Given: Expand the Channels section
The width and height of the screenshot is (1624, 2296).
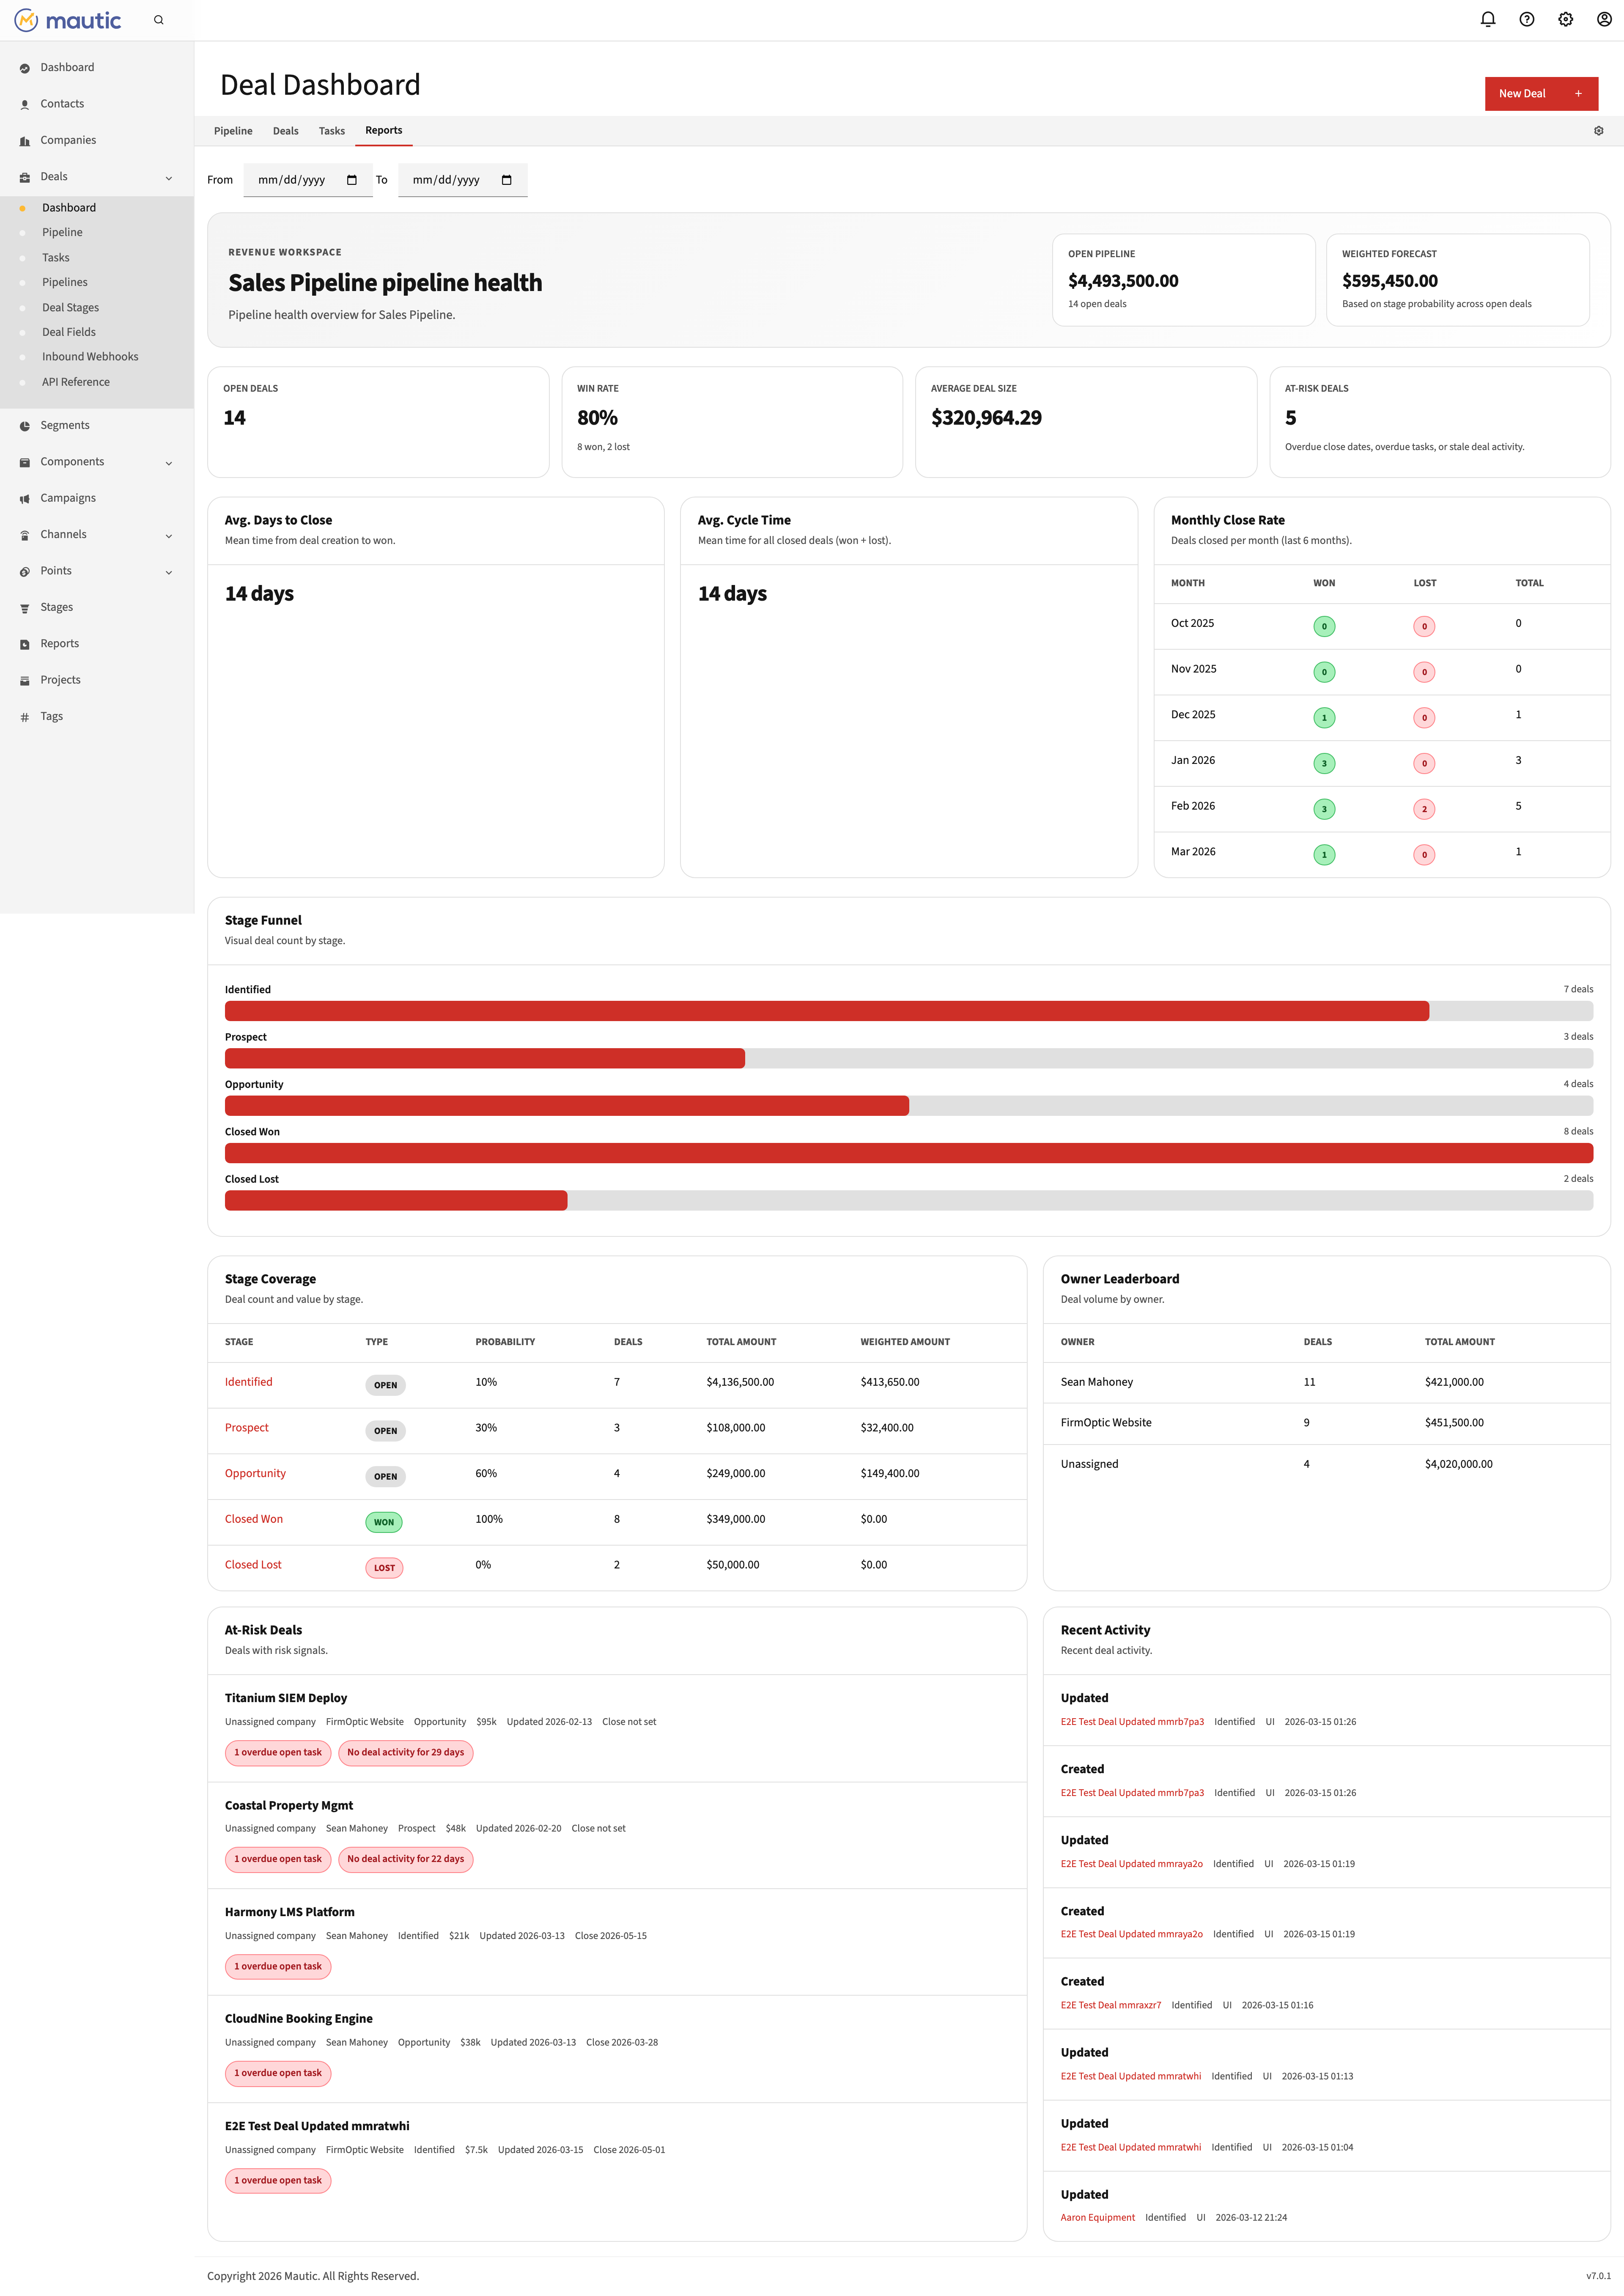Looking at the screenshot, I should click(x=168, y=534).
